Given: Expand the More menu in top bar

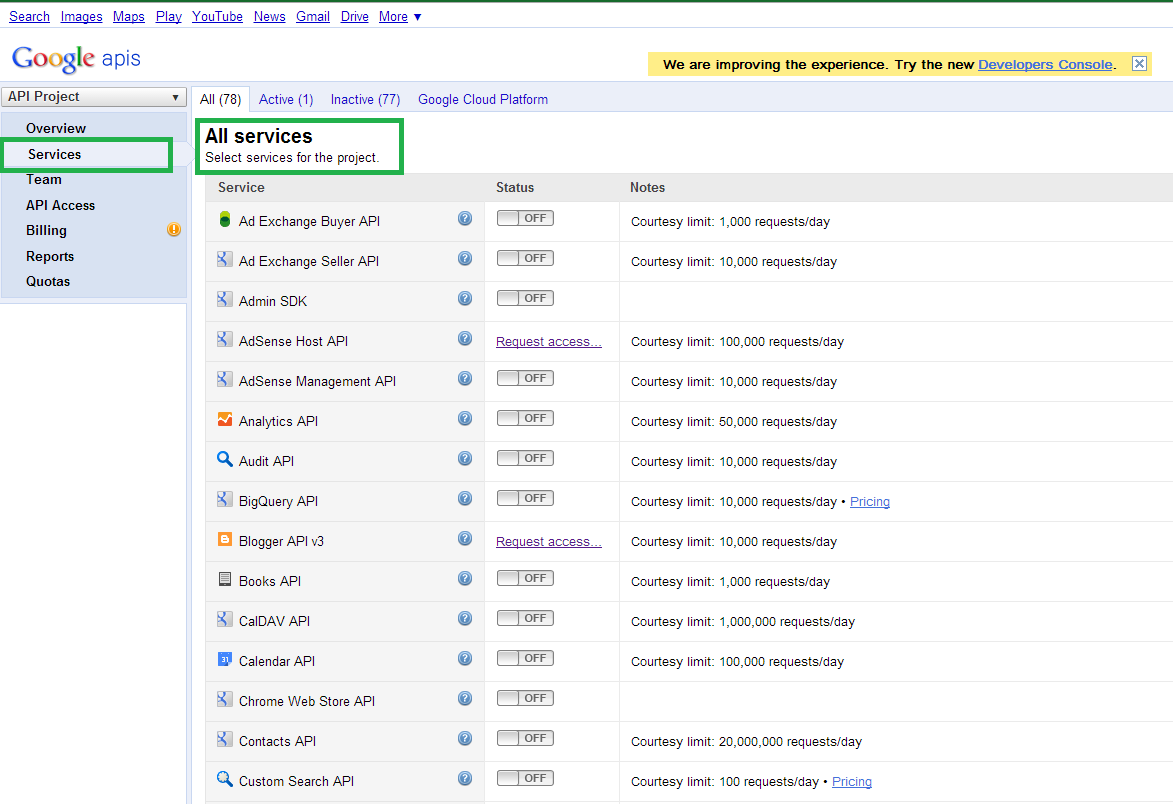Looking at the screenshot, I should 400,16.
